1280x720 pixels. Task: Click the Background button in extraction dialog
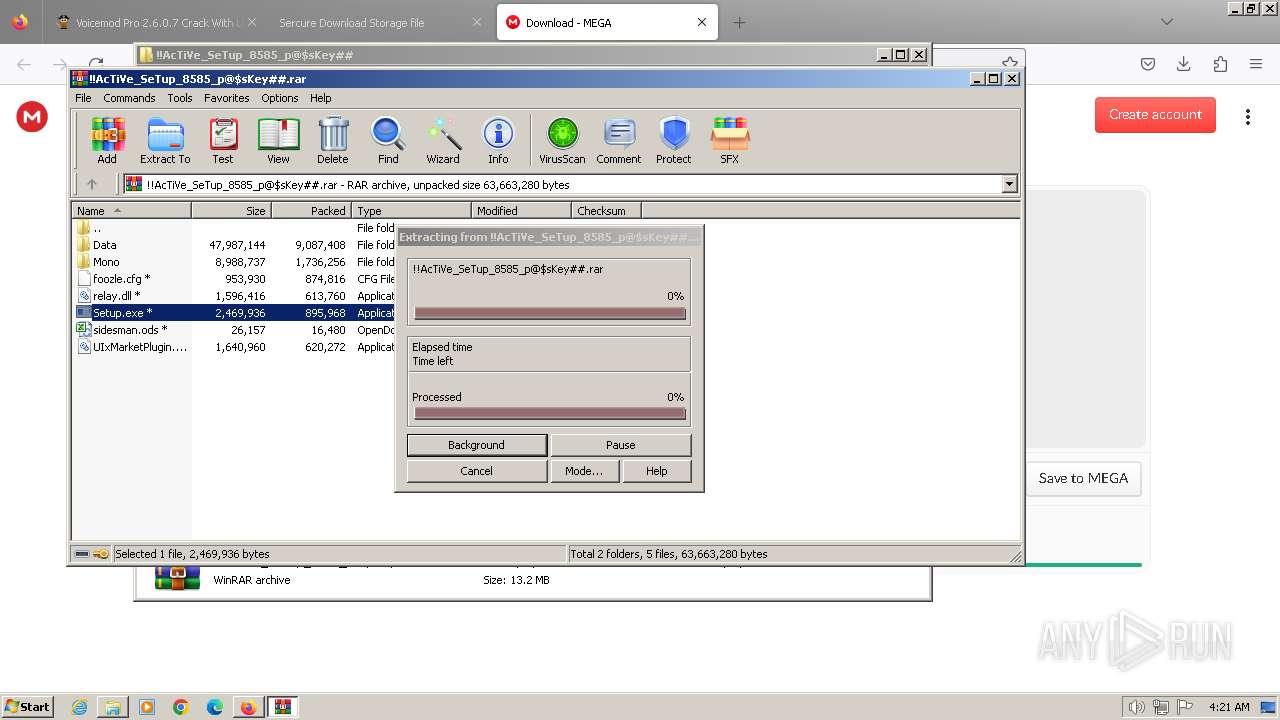(x=476, y=445)
